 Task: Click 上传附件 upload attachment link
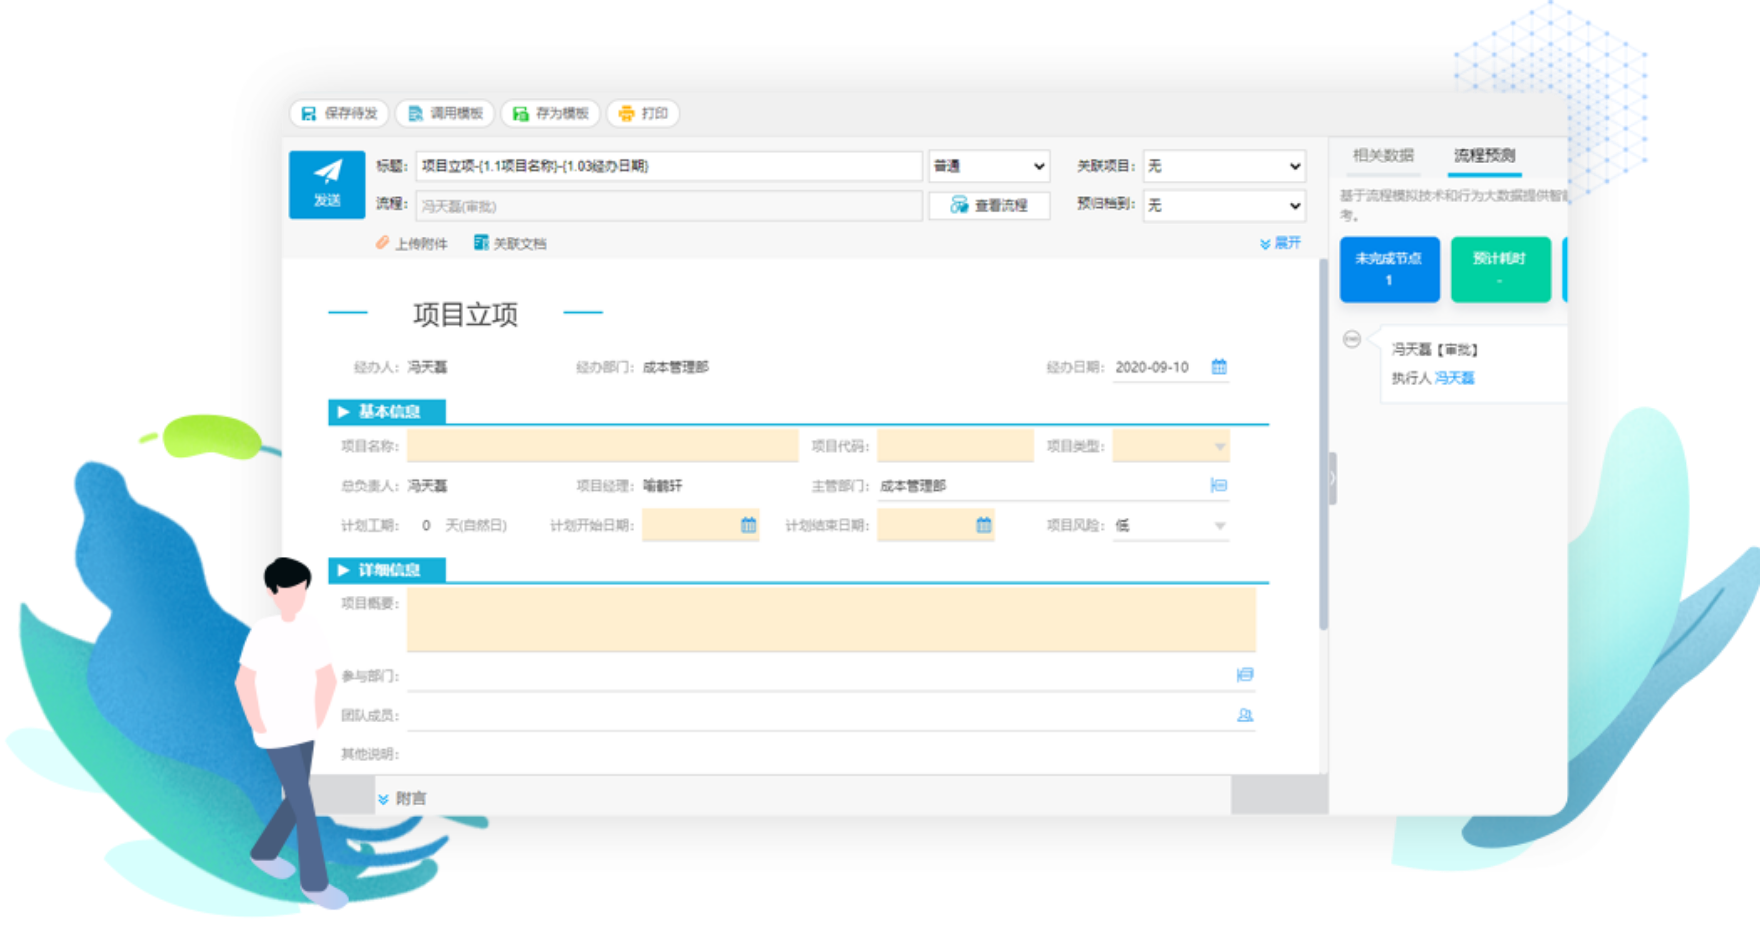[x=412, y=243]
